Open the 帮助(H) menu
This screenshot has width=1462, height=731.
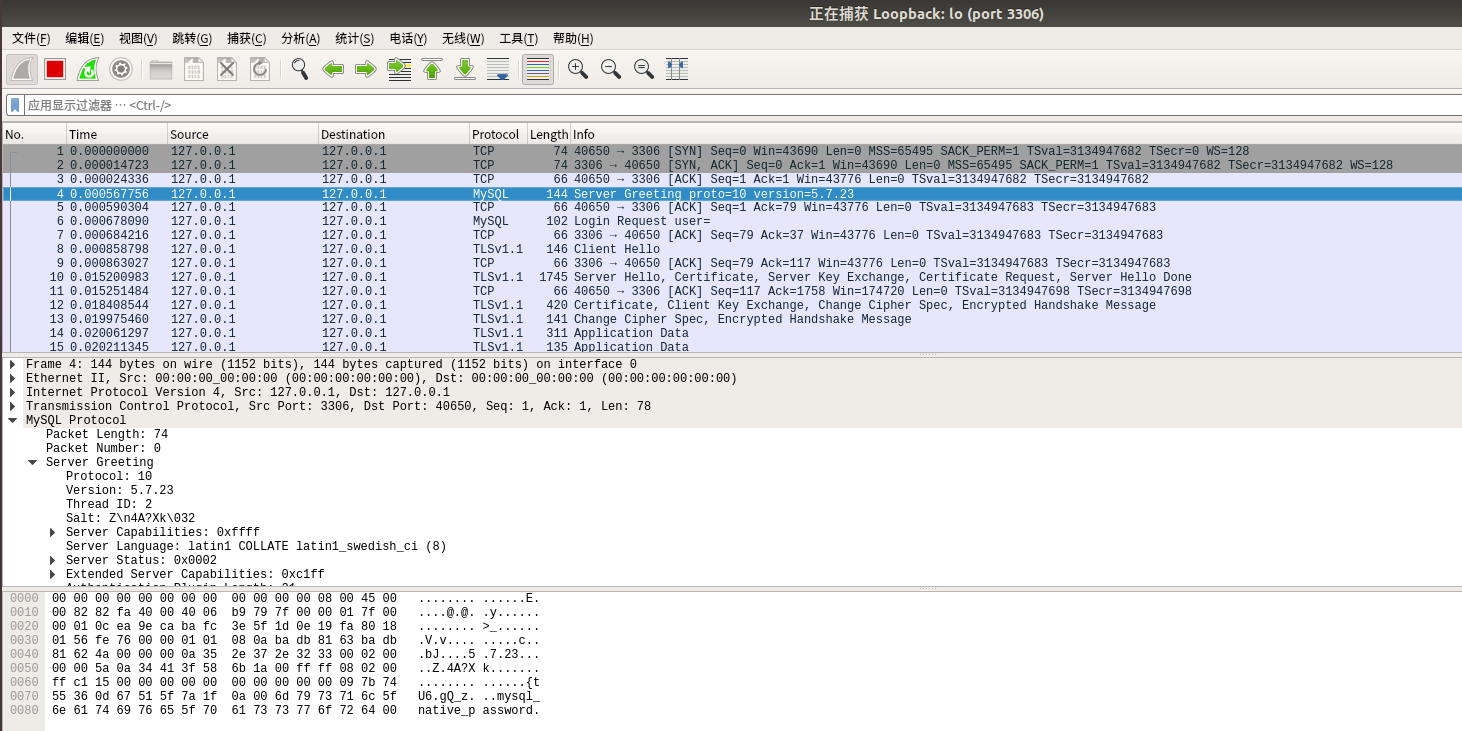[572, 39]
